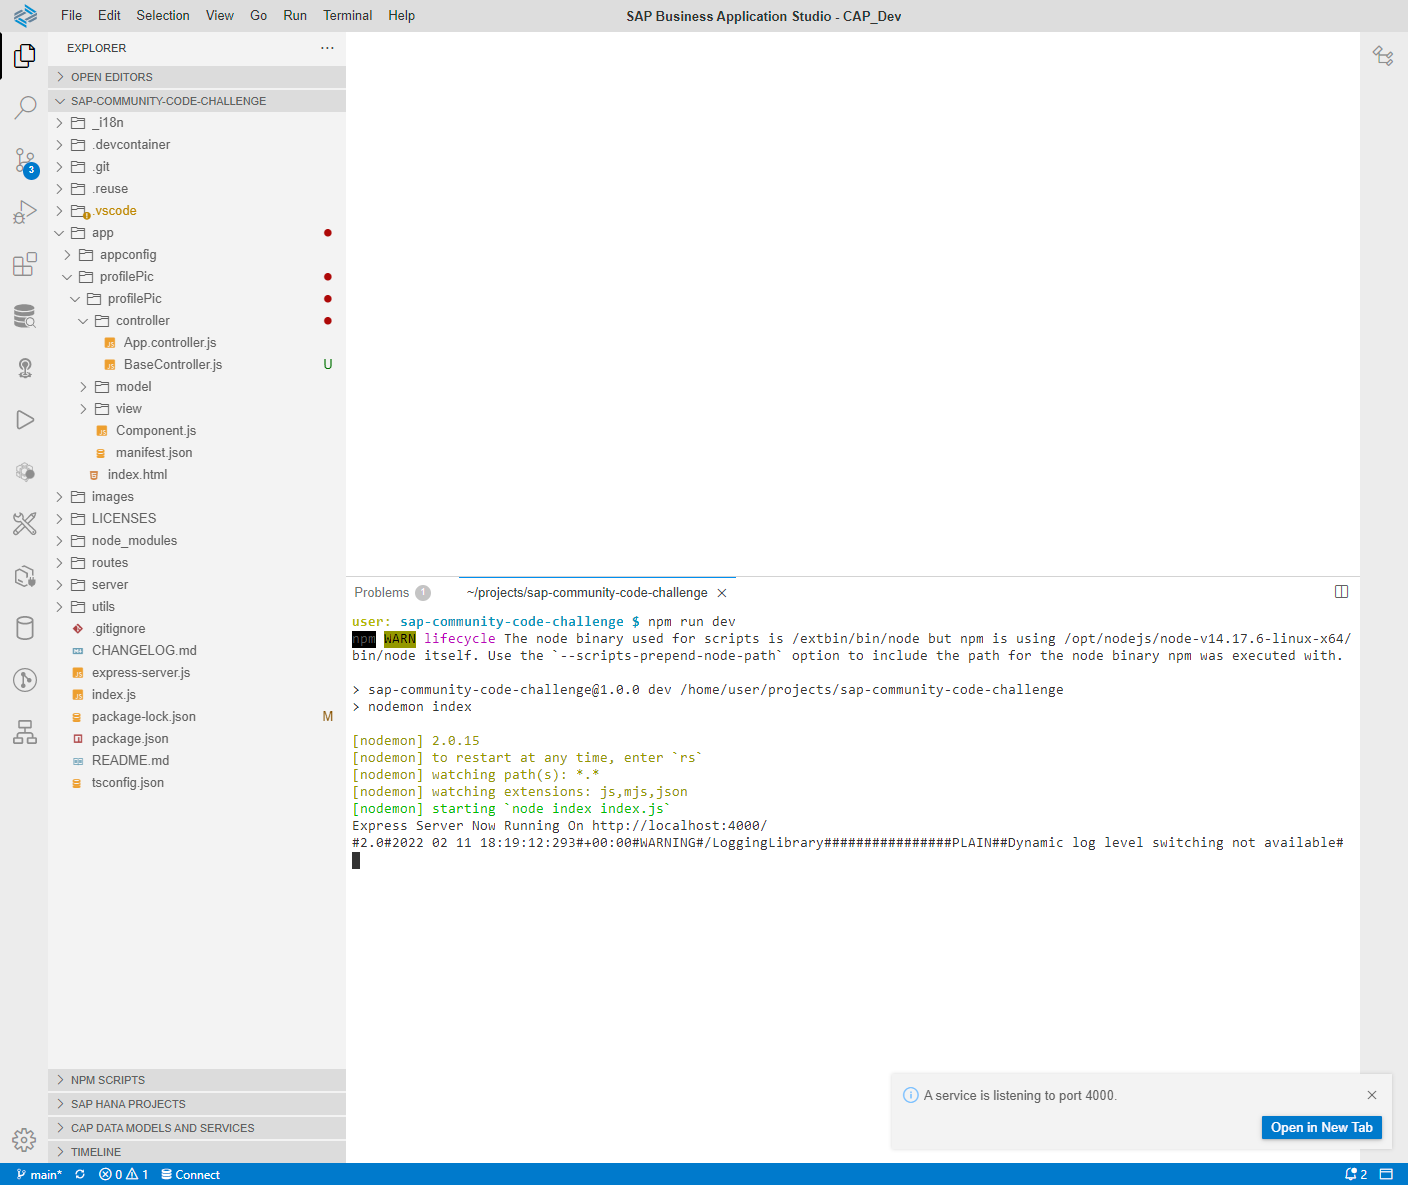This screenshot has height=1185, width=1408.
Task: Open the File menu
Action: (x=71, y=16)
